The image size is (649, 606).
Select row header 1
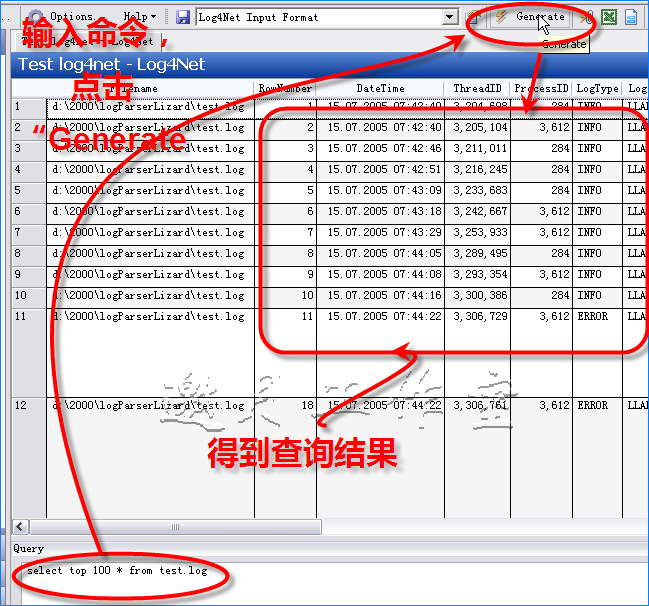click(29, 107)
